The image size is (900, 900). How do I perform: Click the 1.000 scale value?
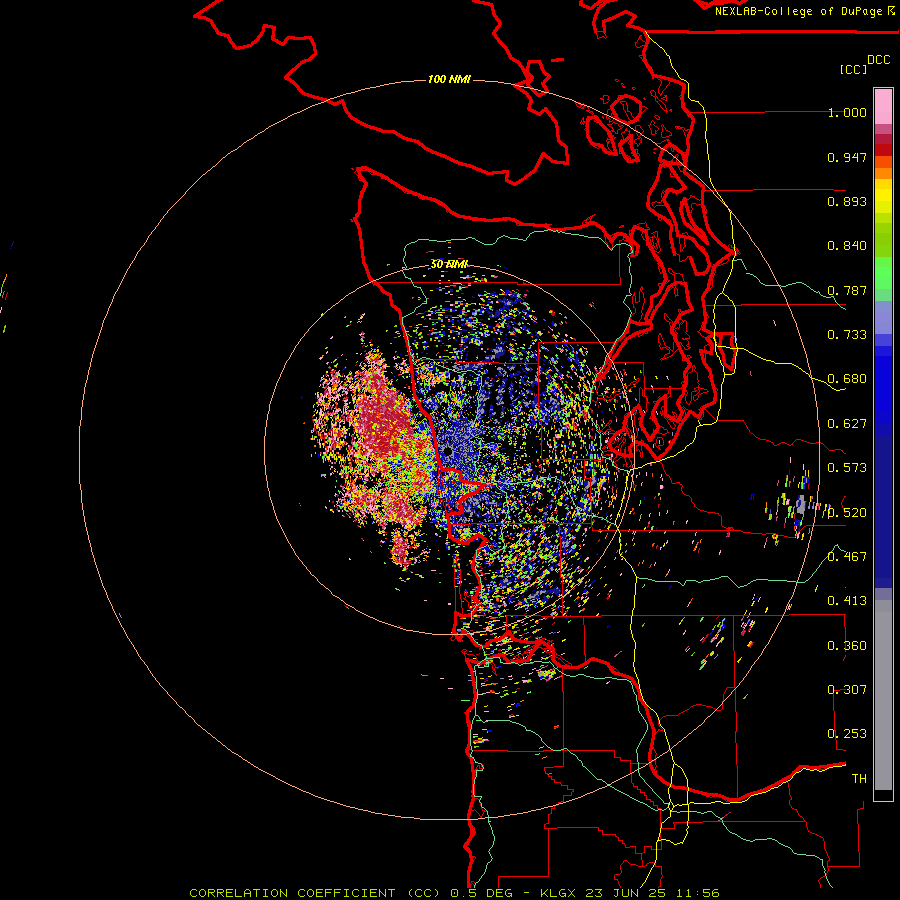(x=847, y=112)
